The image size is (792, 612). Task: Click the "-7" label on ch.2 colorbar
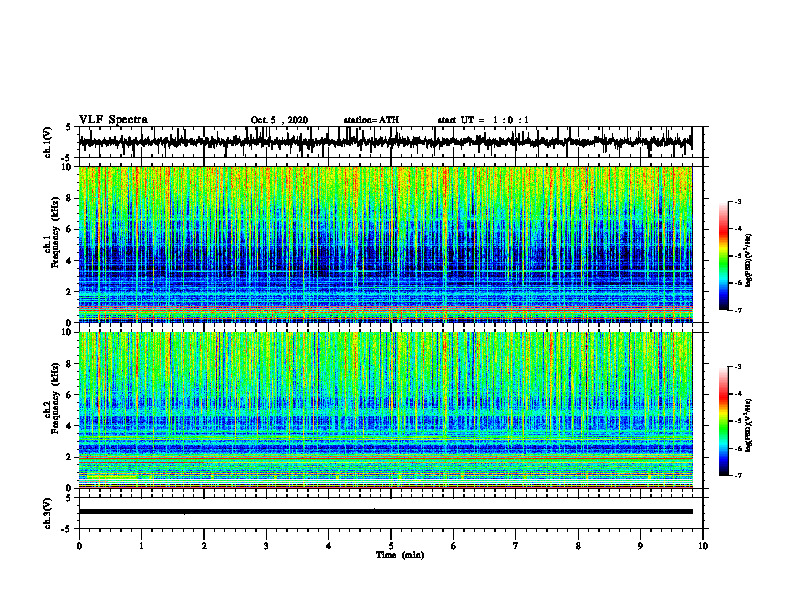(737, 475)
